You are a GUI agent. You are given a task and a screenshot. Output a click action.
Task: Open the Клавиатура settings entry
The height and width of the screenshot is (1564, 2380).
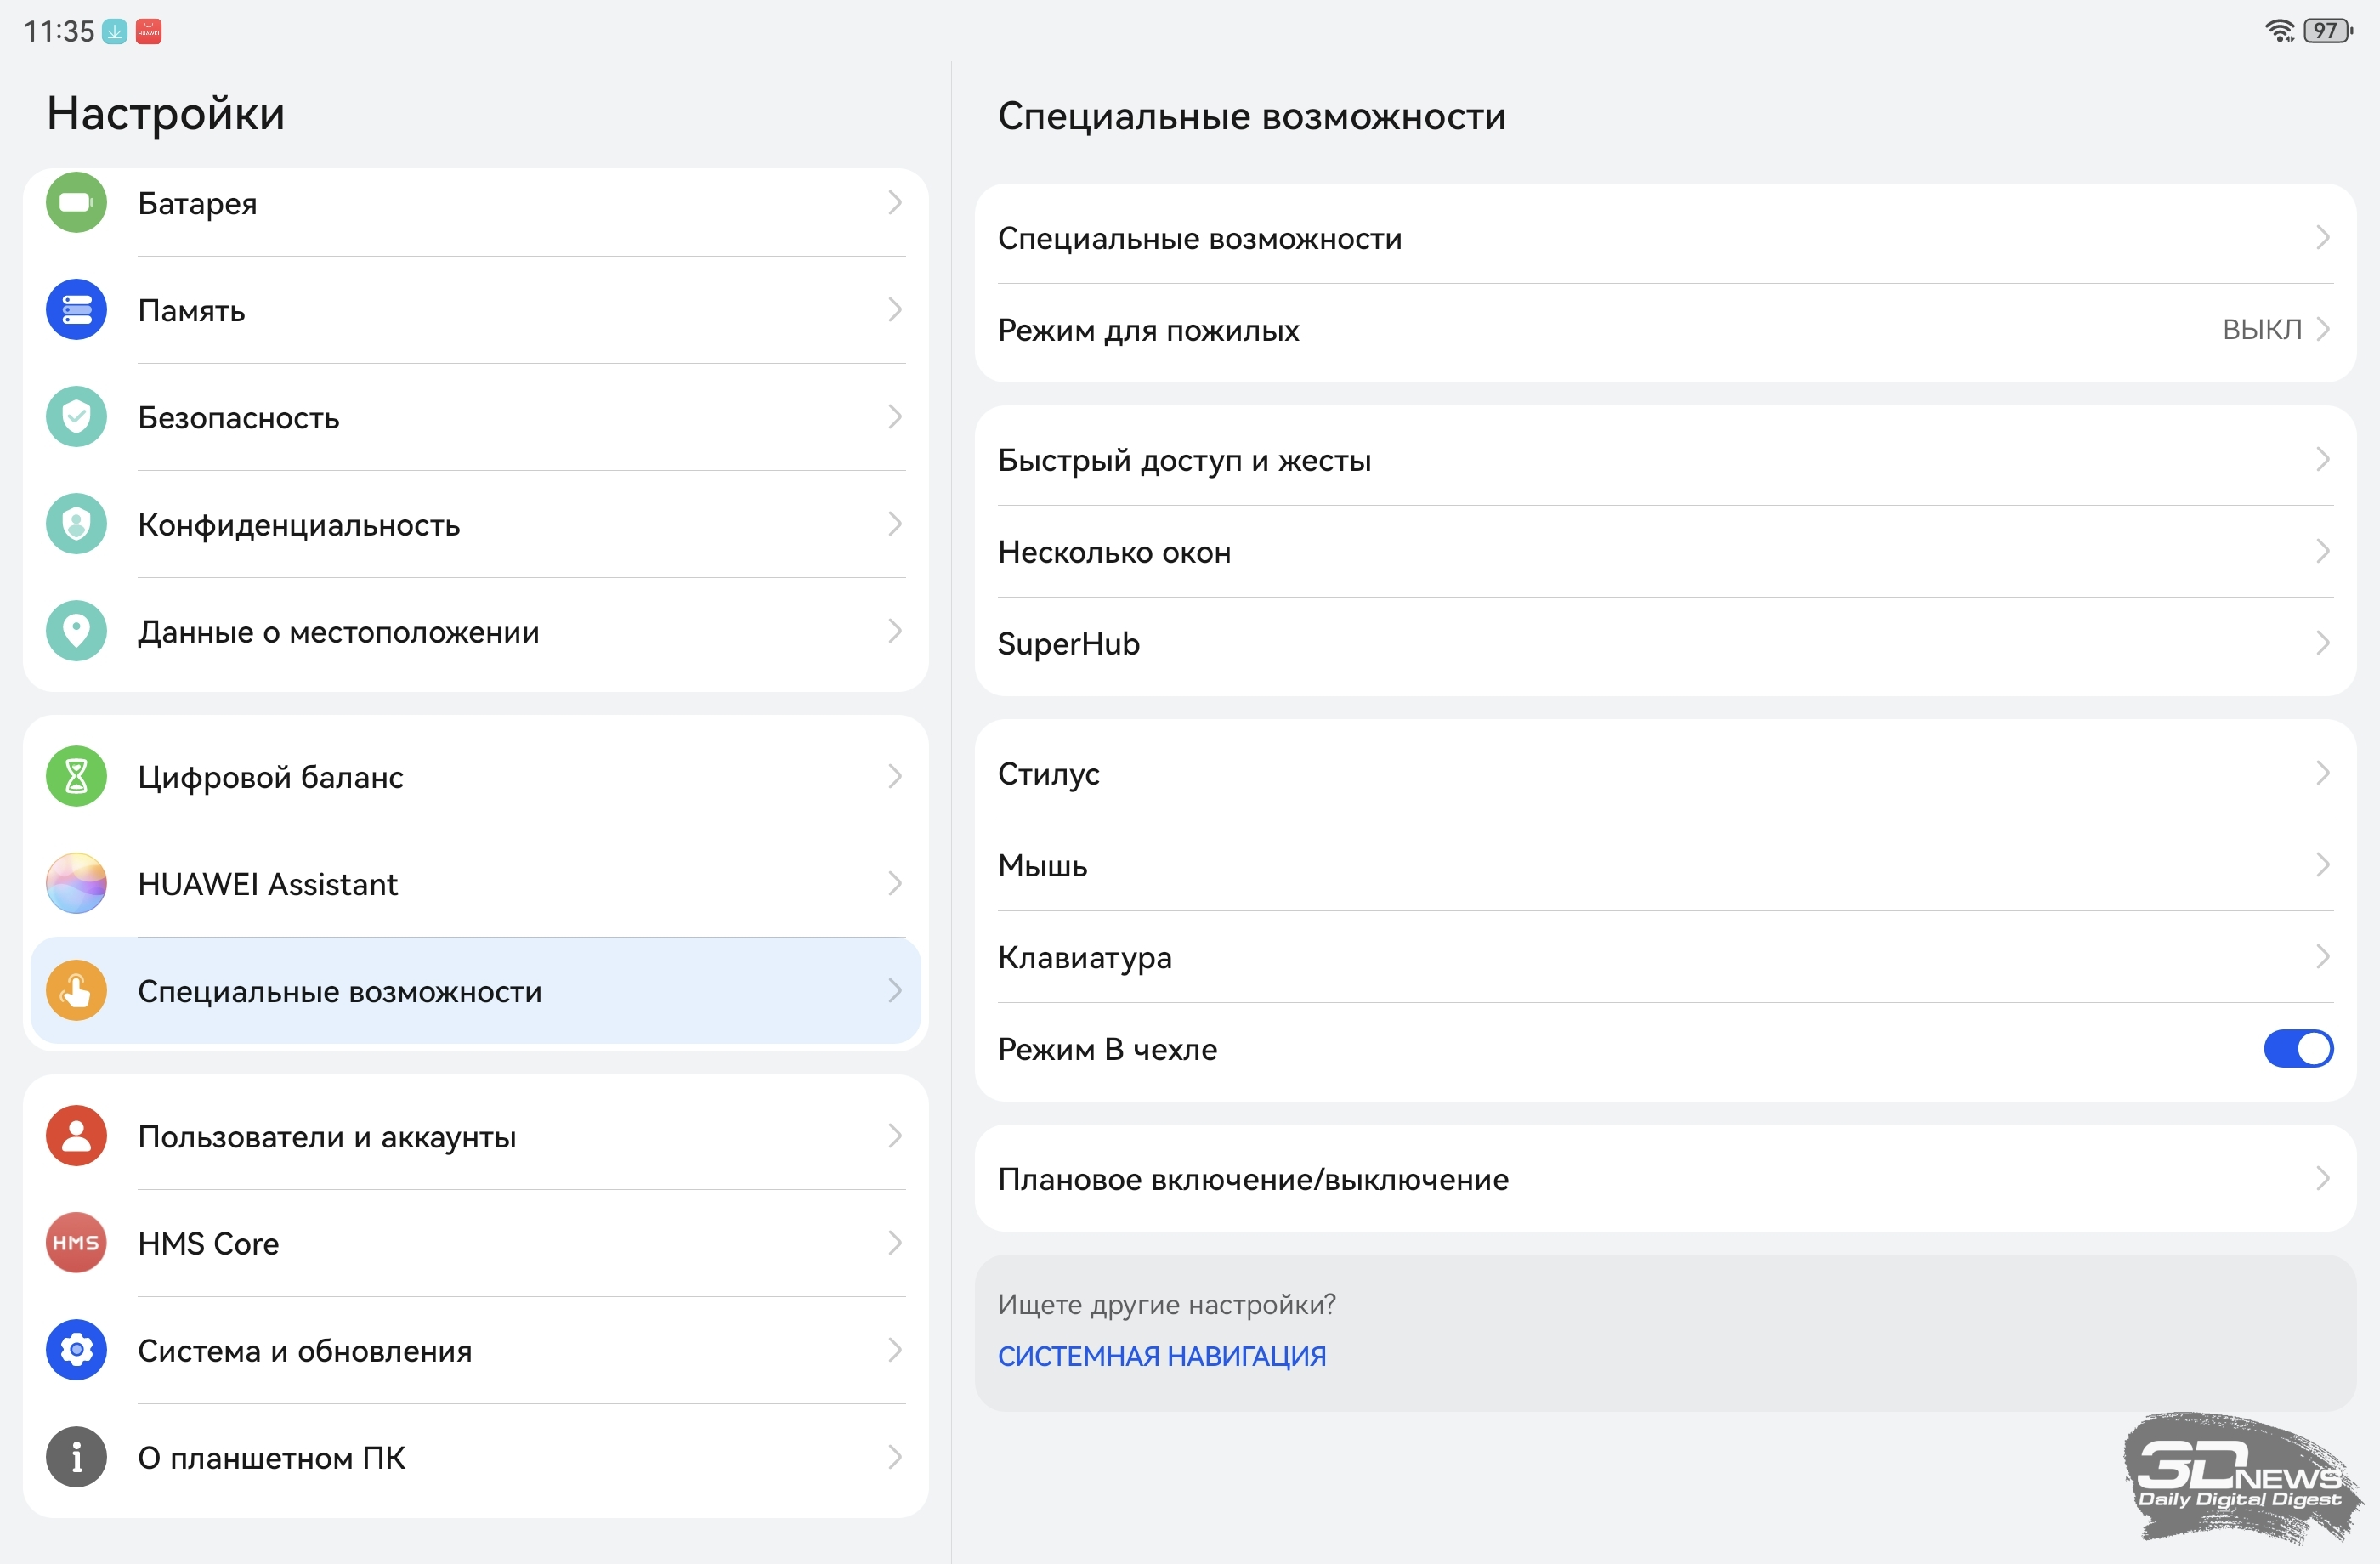pyautogui.click(x=1084, y=957)
